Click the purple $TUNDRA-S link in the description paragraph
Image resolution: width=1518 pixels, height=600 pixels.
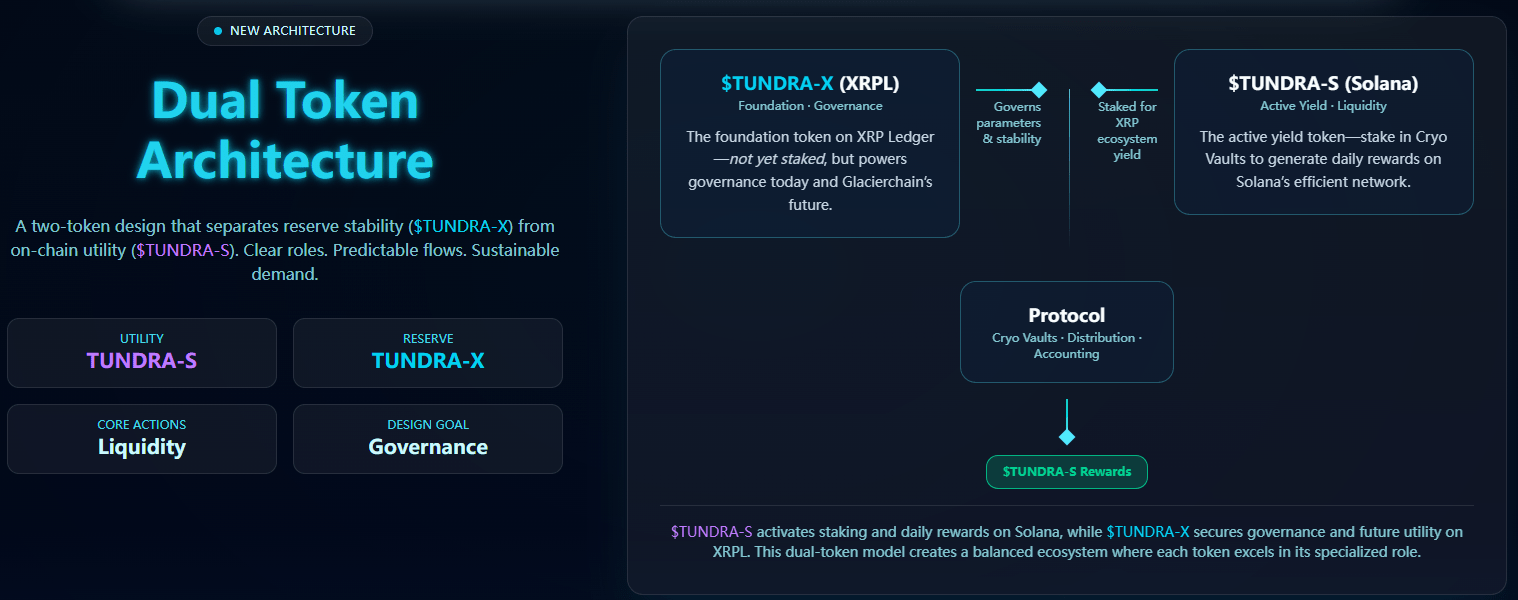182,250
